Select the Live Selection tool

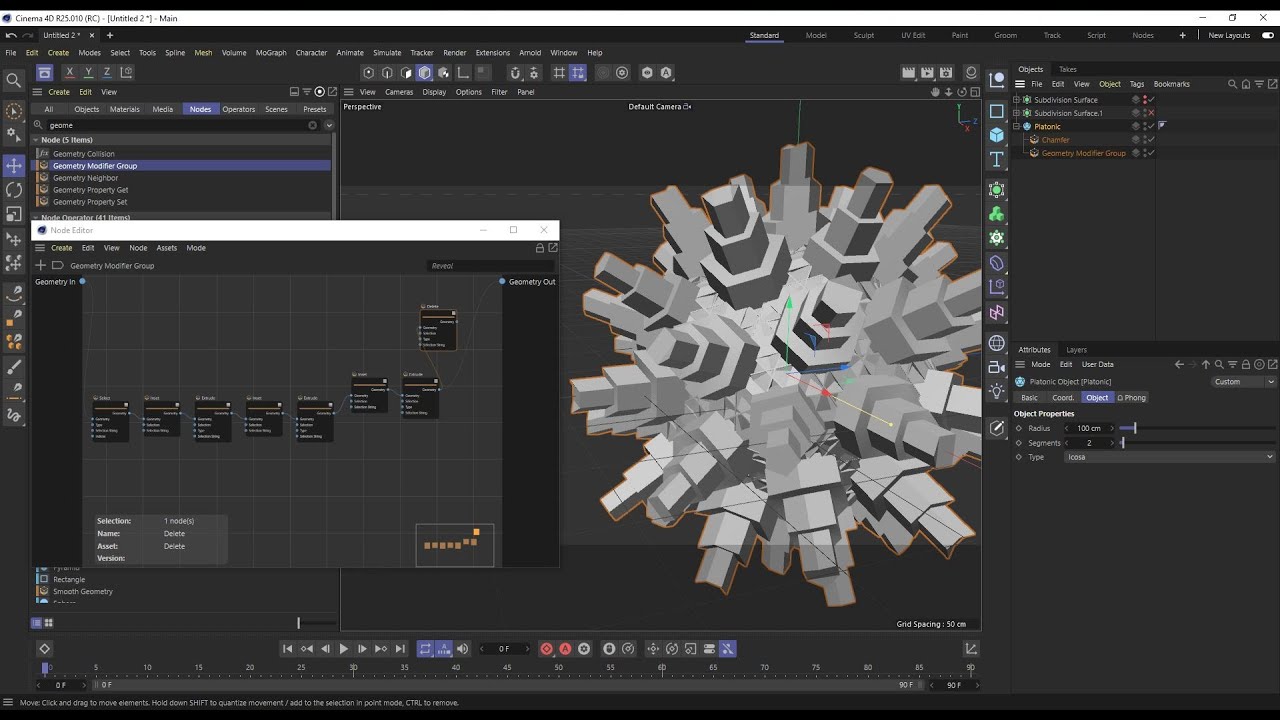[14, 110]
